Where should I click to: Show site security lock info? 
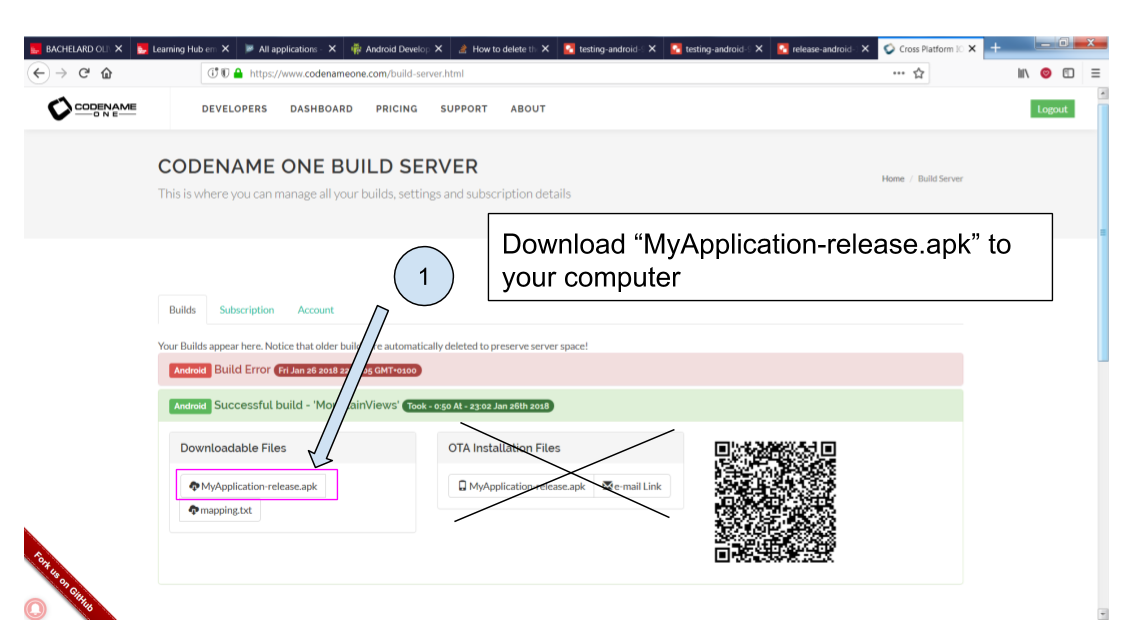(x=238, y=73)
